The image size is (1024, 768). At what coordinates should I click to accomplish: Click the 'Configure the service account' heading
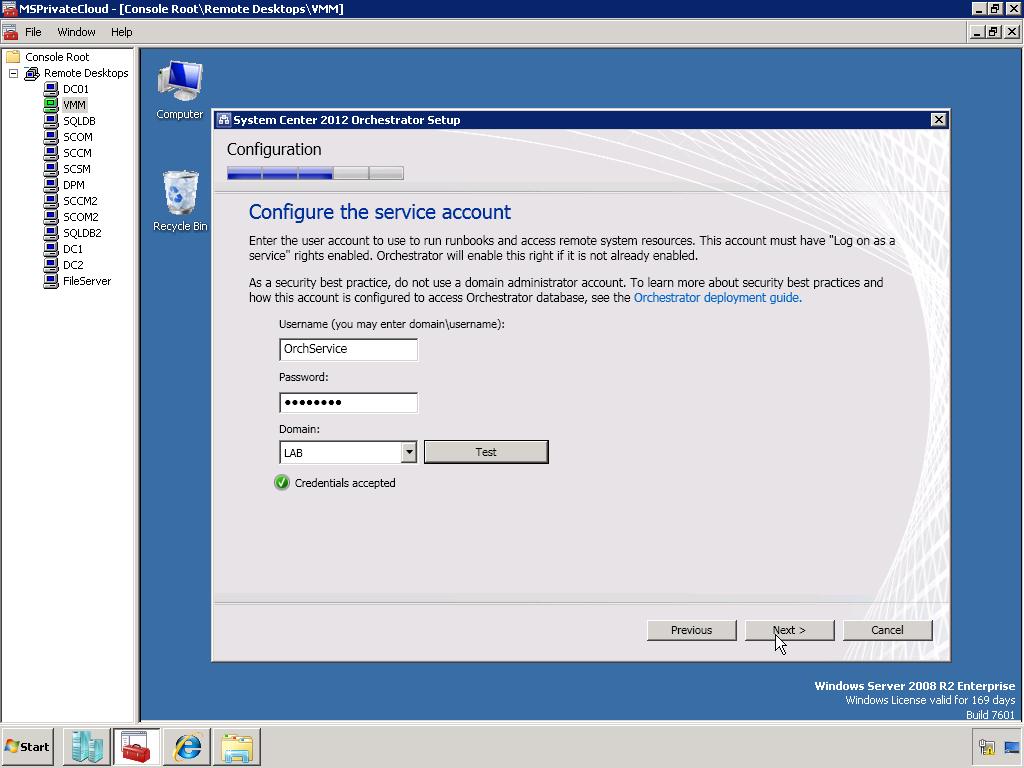[x=379, y=212]
